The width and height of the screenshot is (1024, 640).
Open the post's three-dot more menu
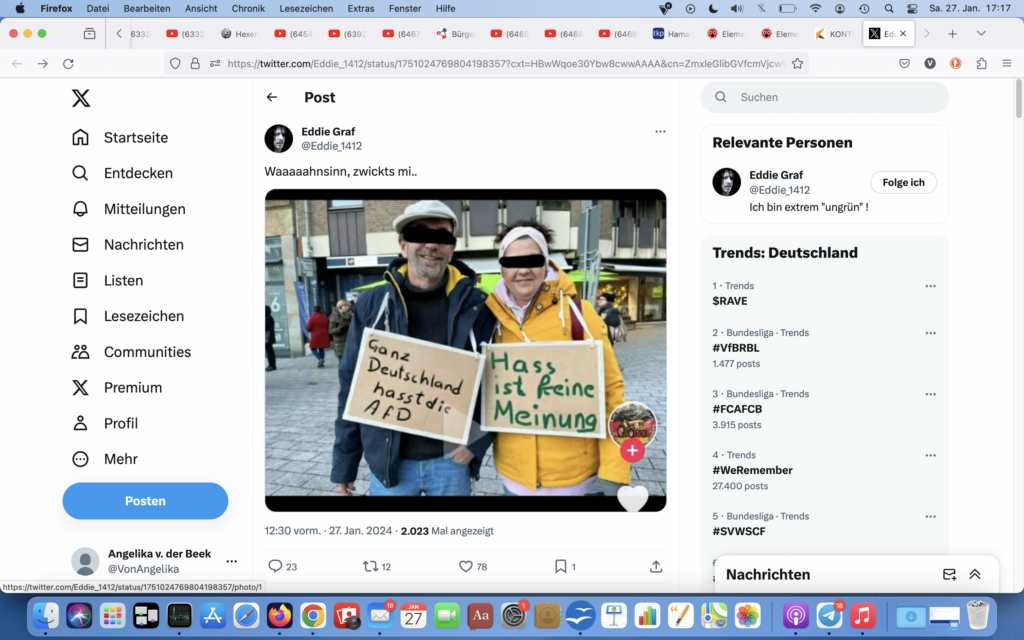660,131
